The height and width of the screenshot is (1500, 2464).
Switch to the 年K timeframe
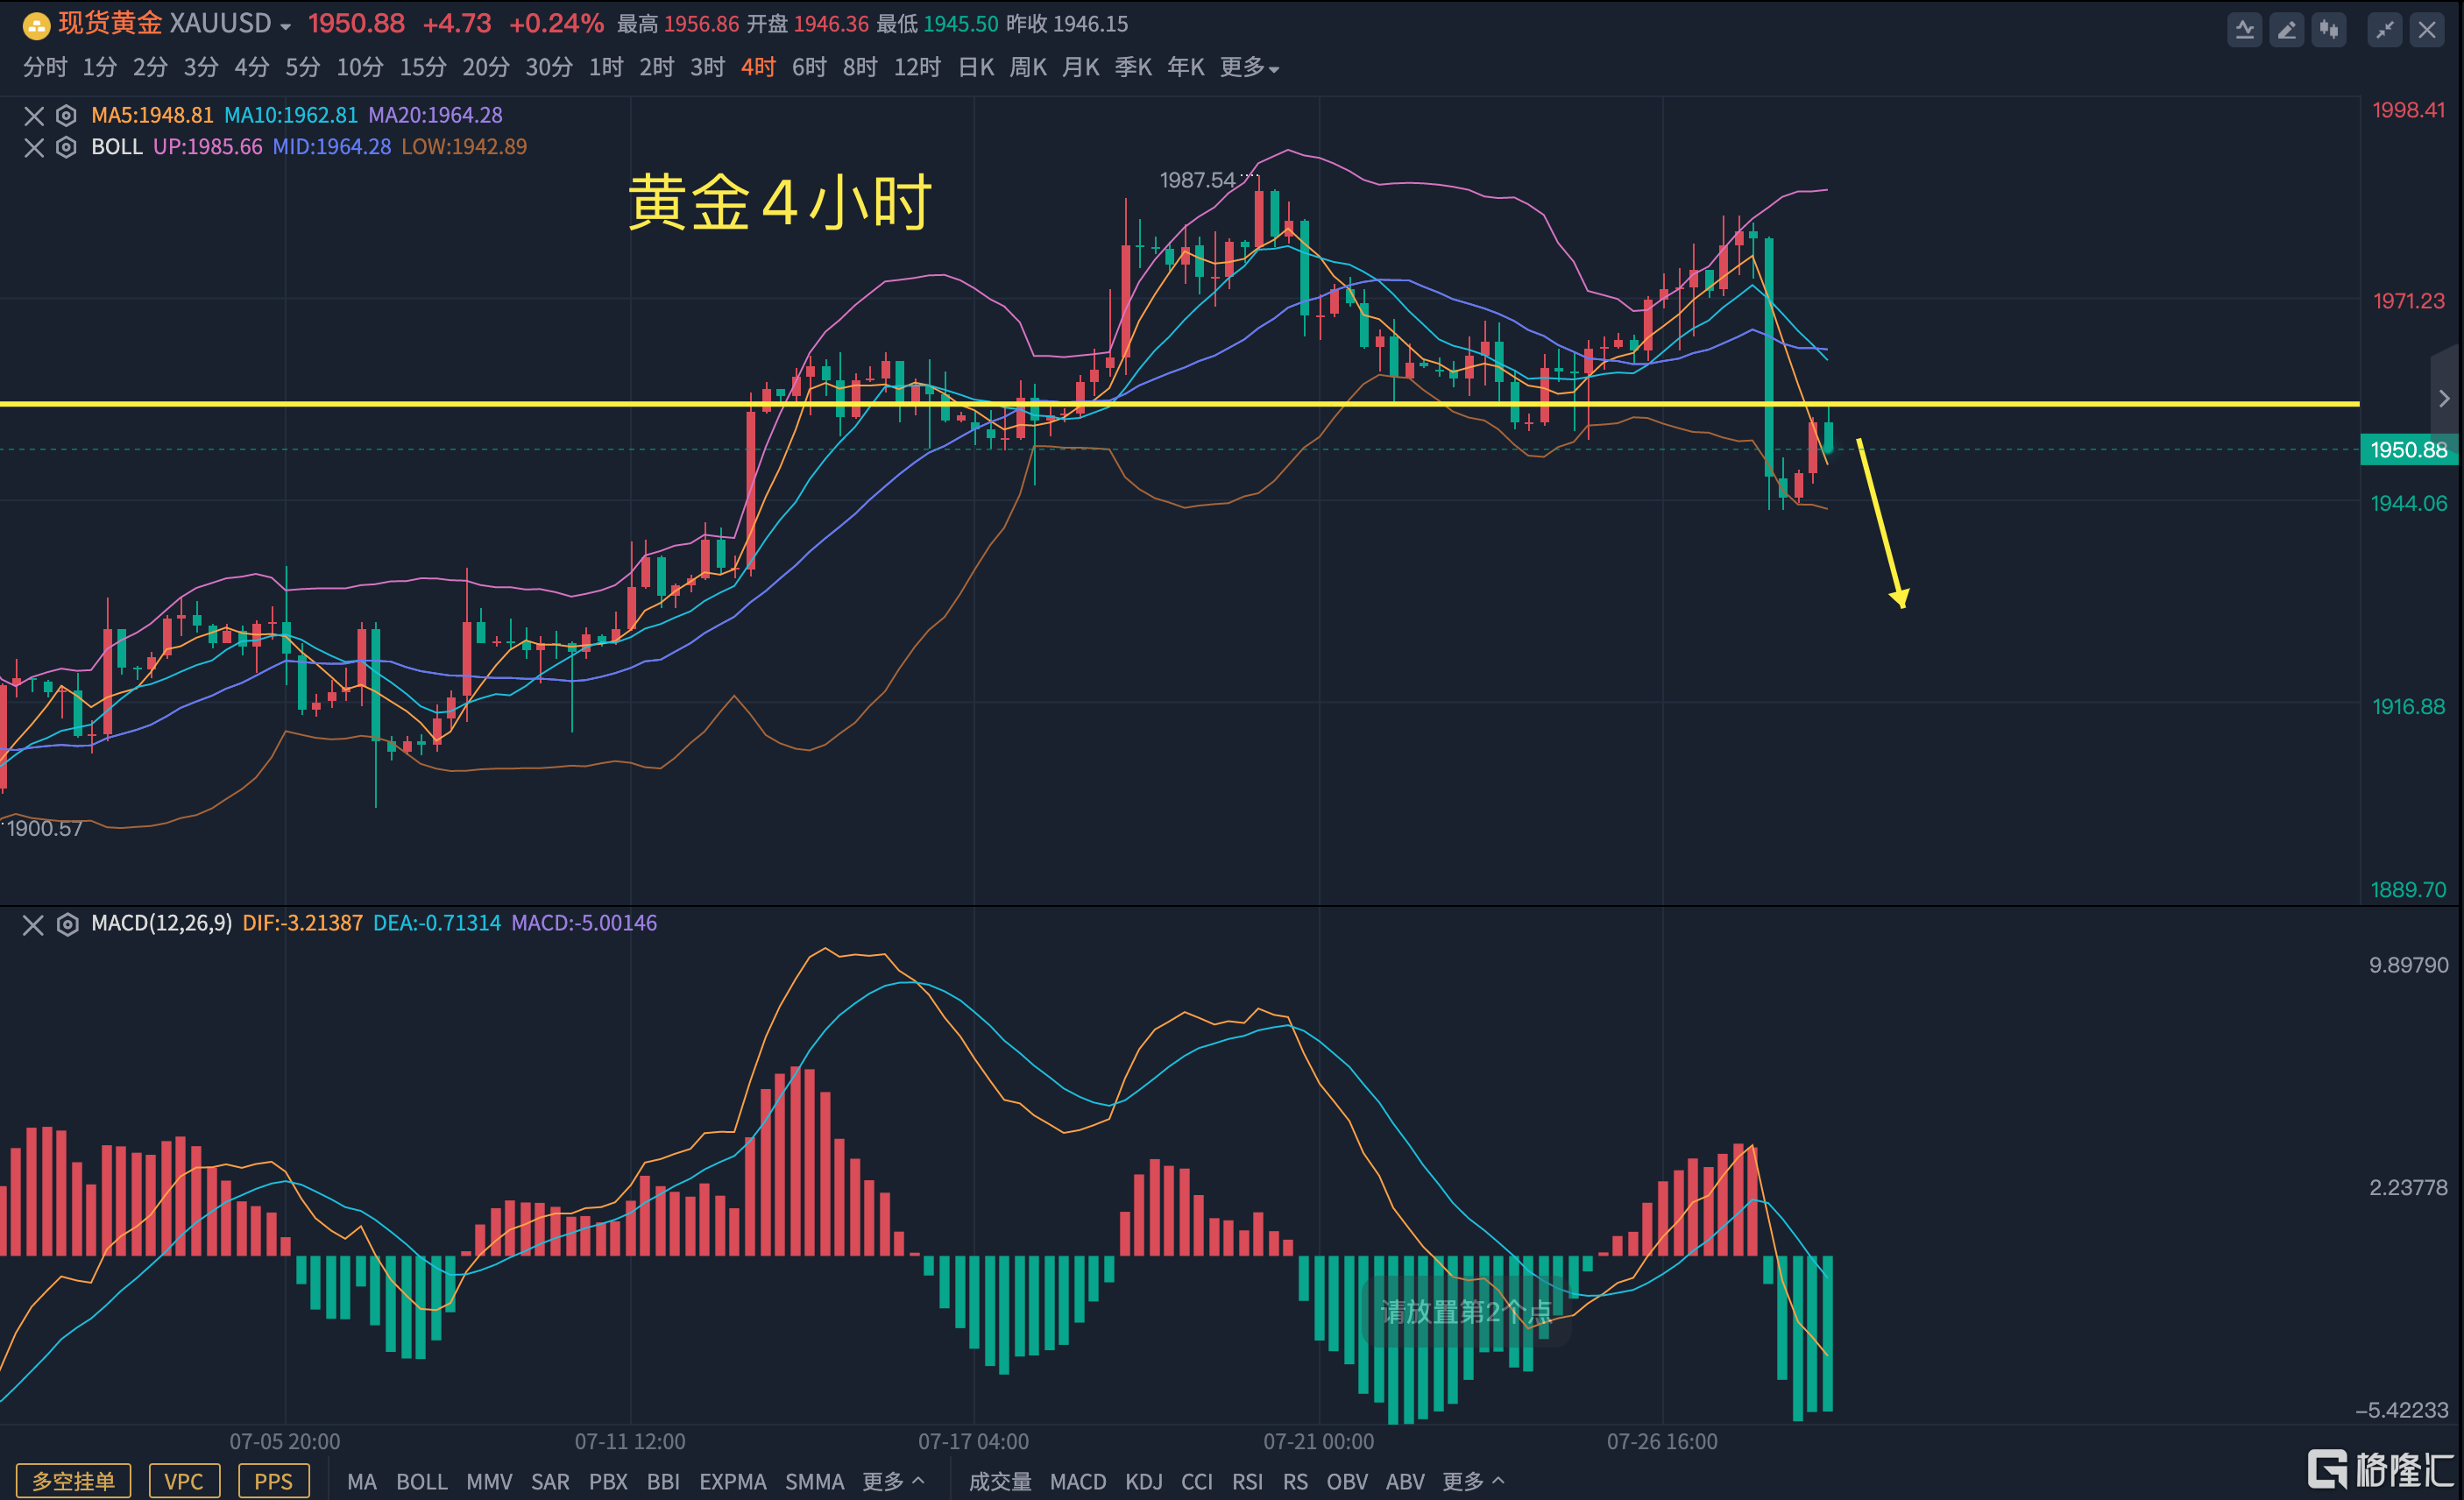pyautogui.click(x=1186, y=67)
